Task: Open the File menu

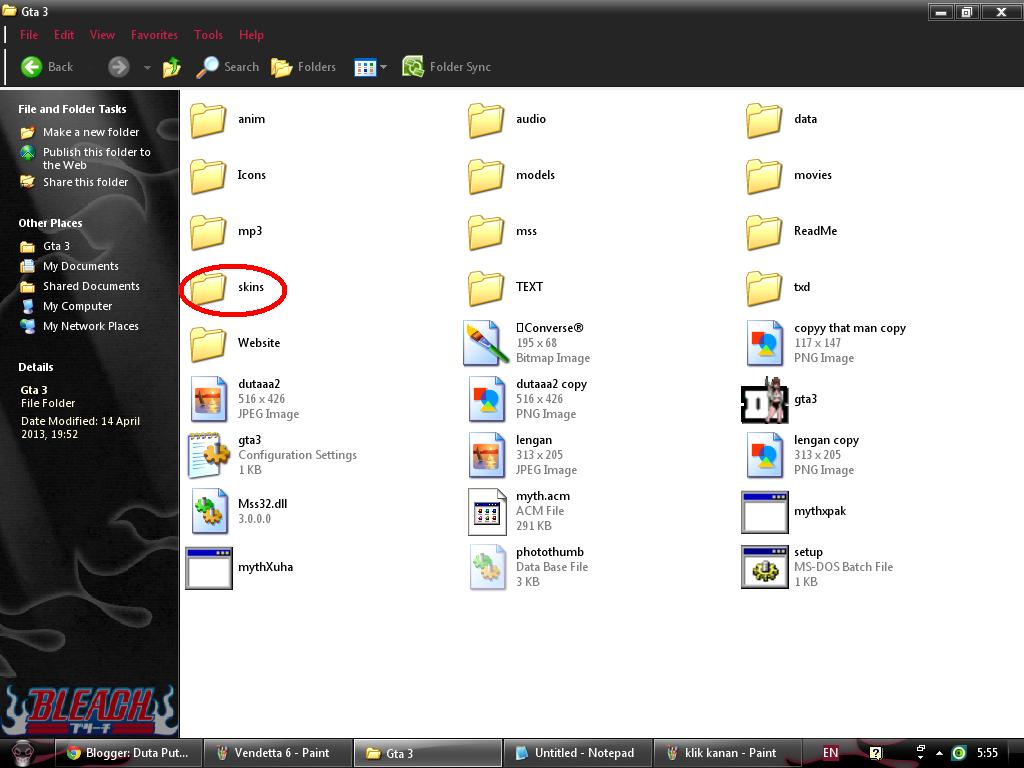Action: pos(29,35)
